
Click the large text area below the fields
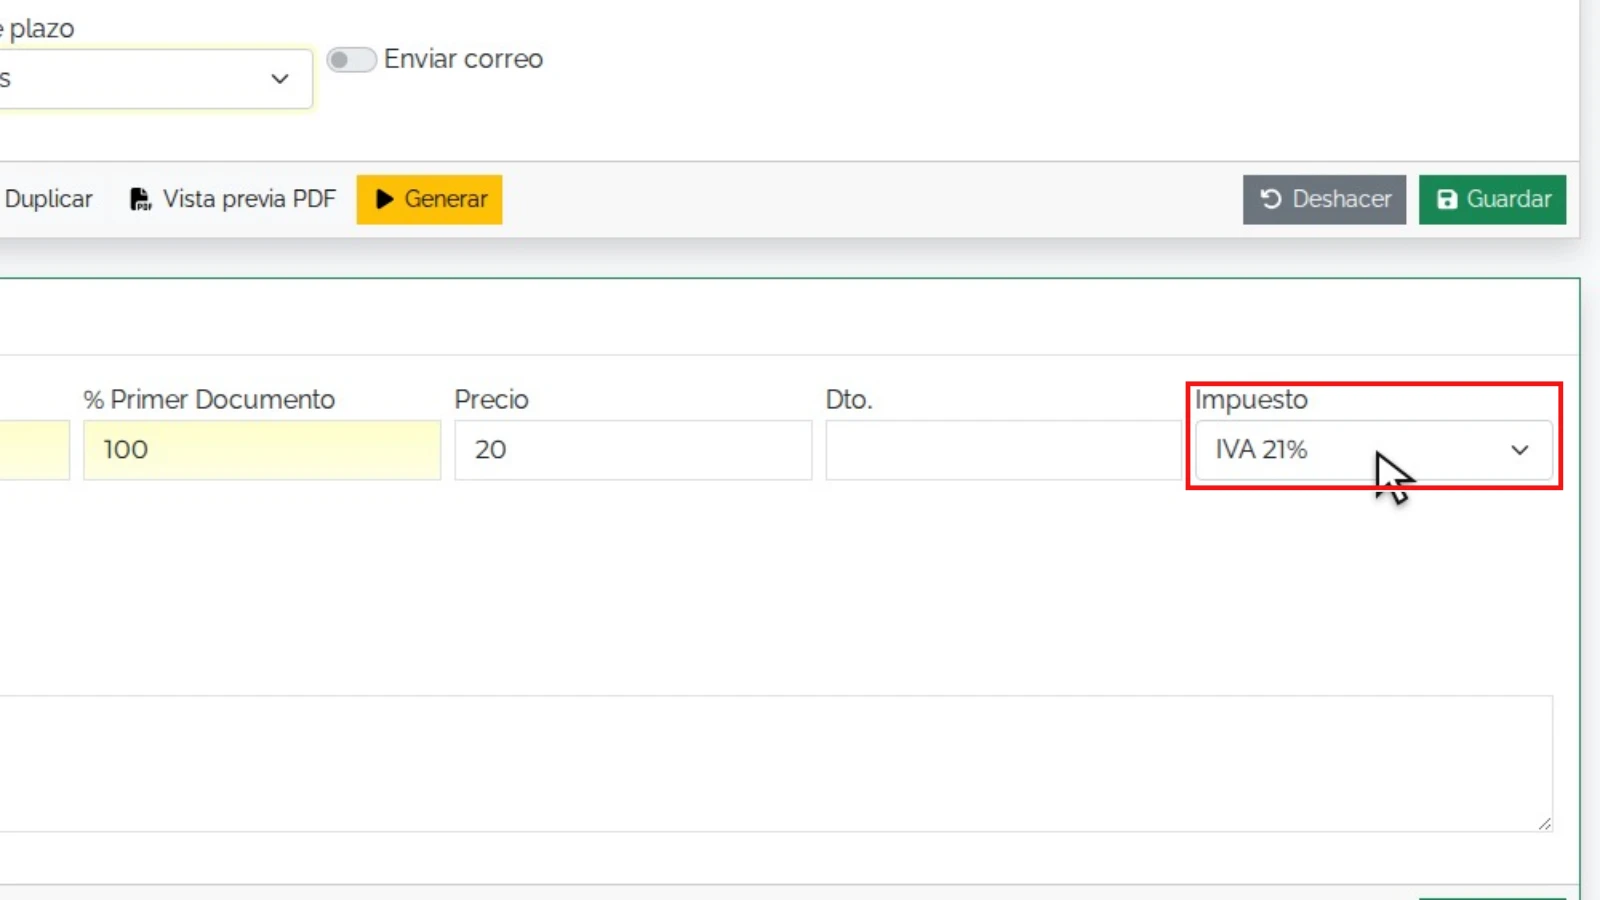[776, 763]
